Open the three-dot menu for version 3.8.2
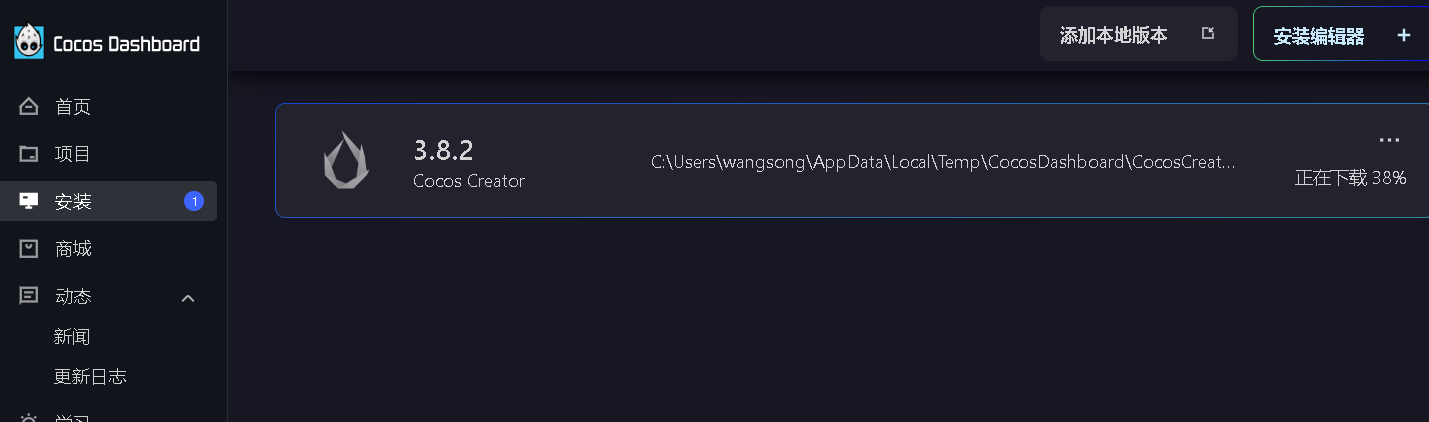This screenshot has width=1429, height=422. [x=1389, y=140]
